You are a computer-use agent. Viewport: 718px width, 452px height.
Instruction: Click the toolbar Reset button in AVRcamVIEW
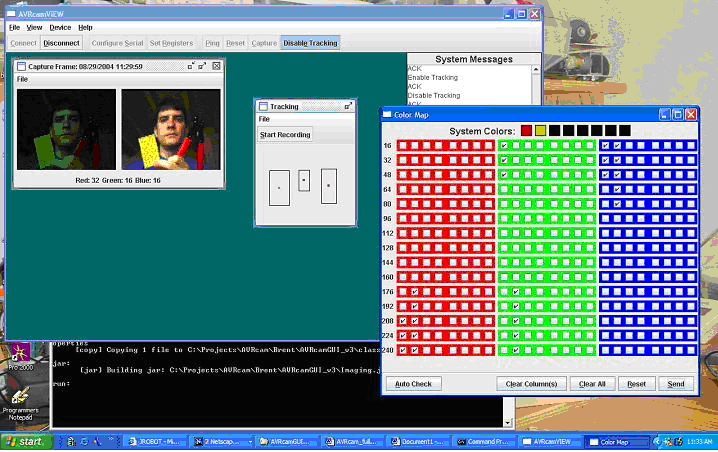point(235,43)
